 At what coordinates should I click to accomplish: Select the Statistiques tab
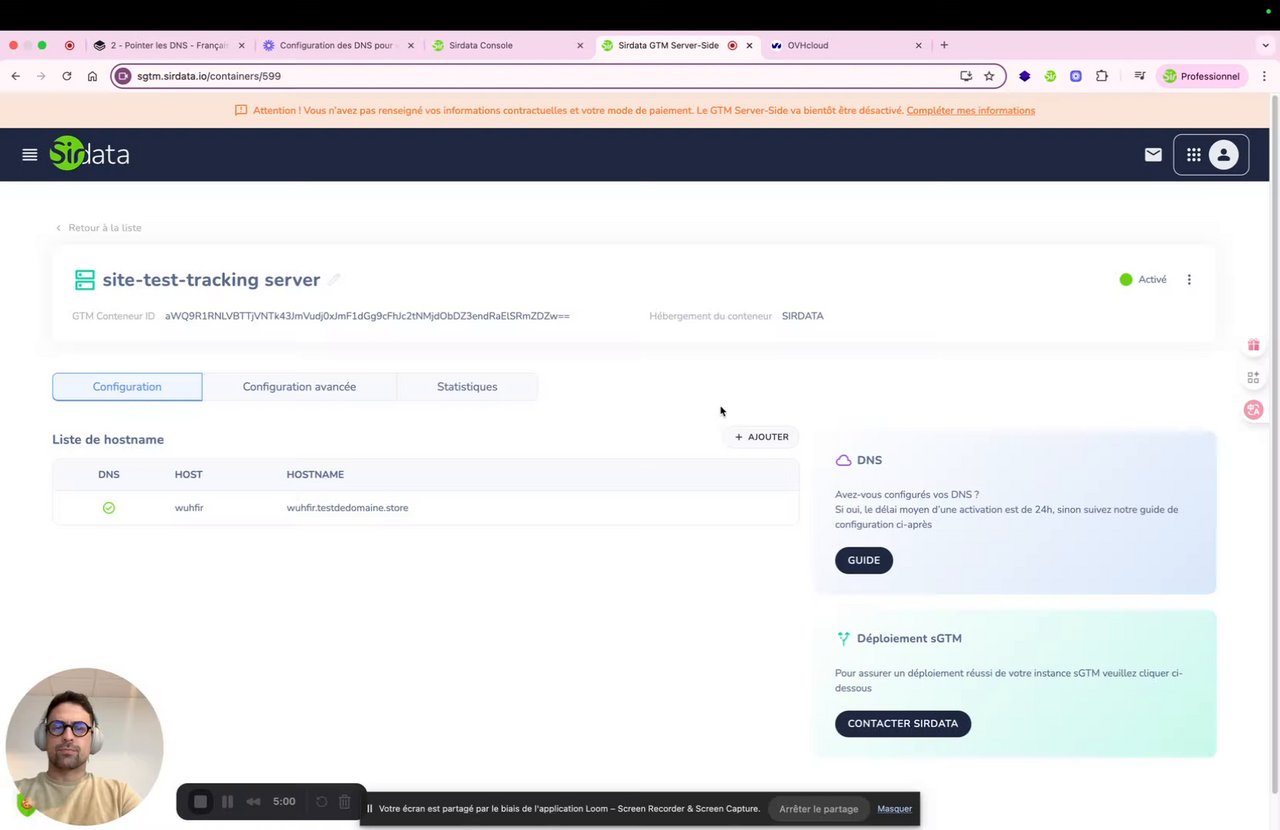point(467,387)
